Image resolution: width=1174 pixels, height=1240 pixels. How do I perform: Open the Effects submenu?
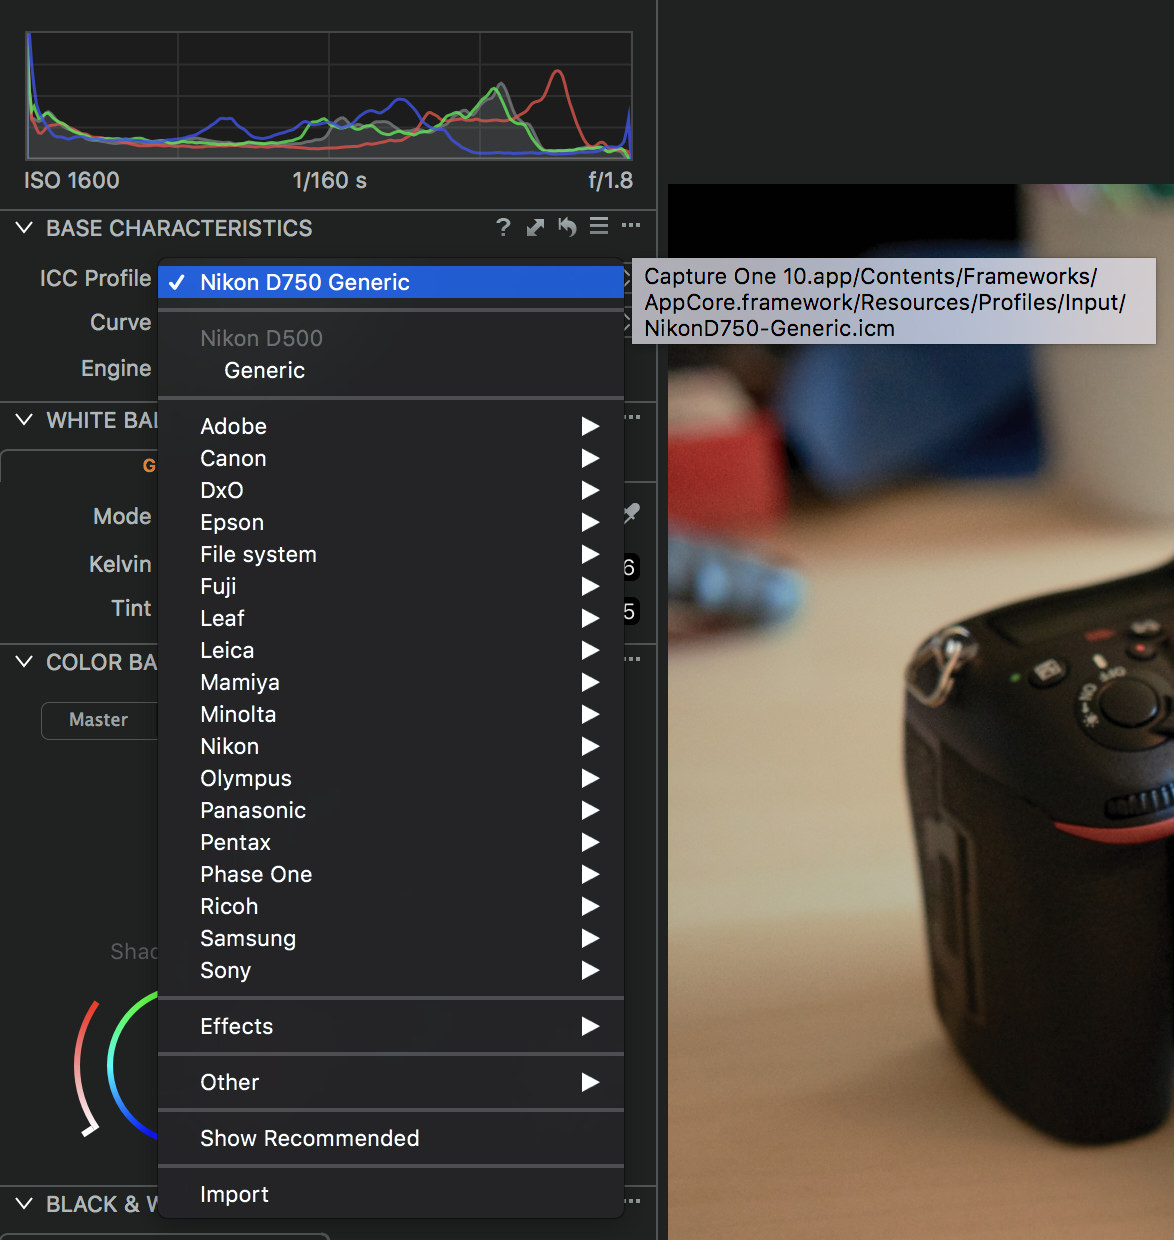coord(237,1026)
